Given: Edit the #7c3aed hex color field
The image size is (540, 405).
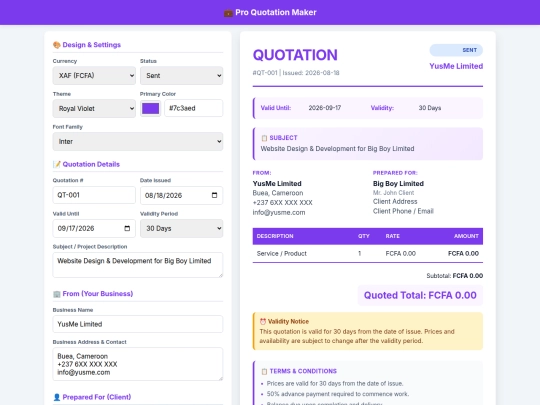Looking at the screenshot, I should click(x=194, y=108).
